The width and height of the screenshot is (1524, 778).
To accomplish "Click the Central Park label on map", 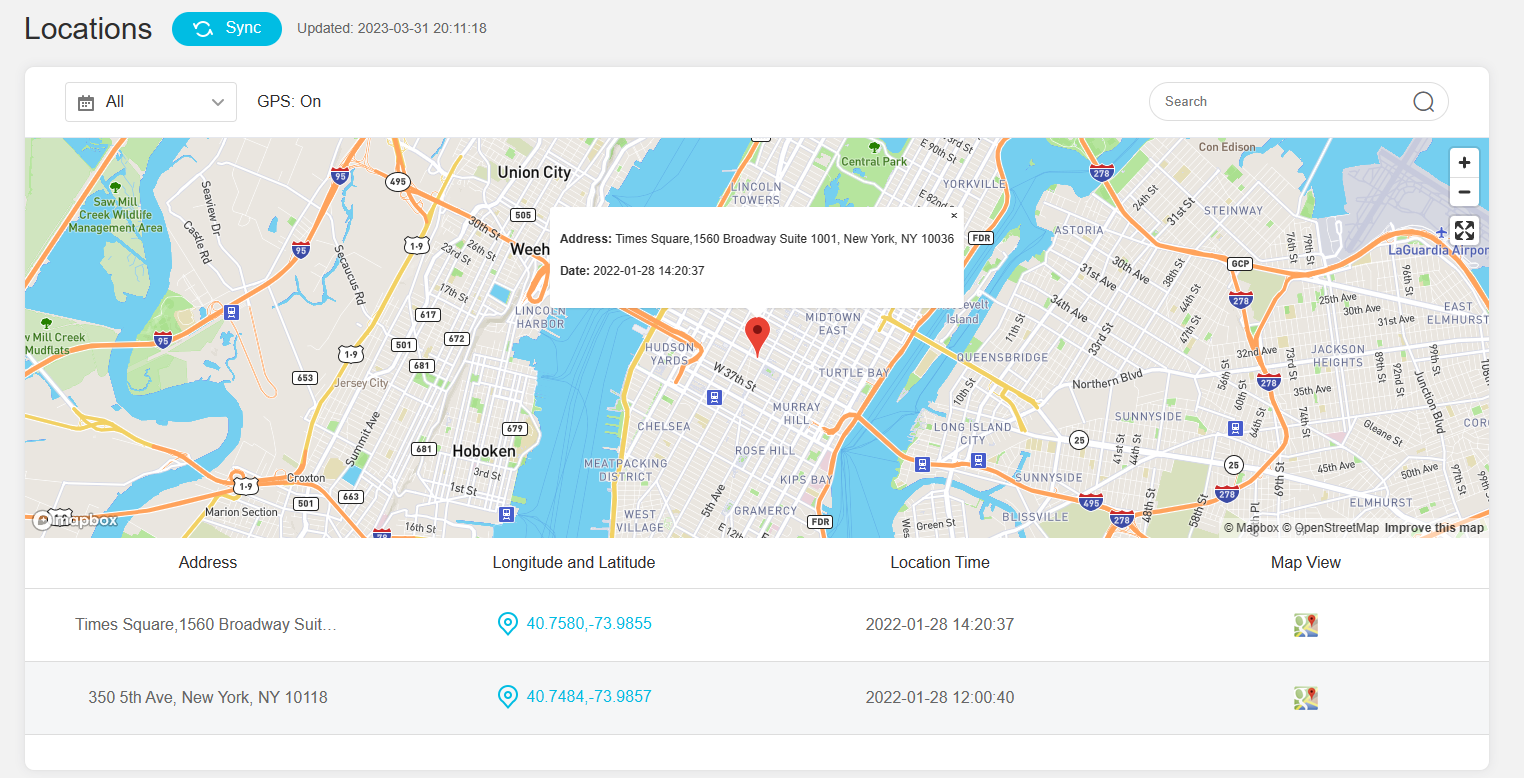I will coord(874,161).
